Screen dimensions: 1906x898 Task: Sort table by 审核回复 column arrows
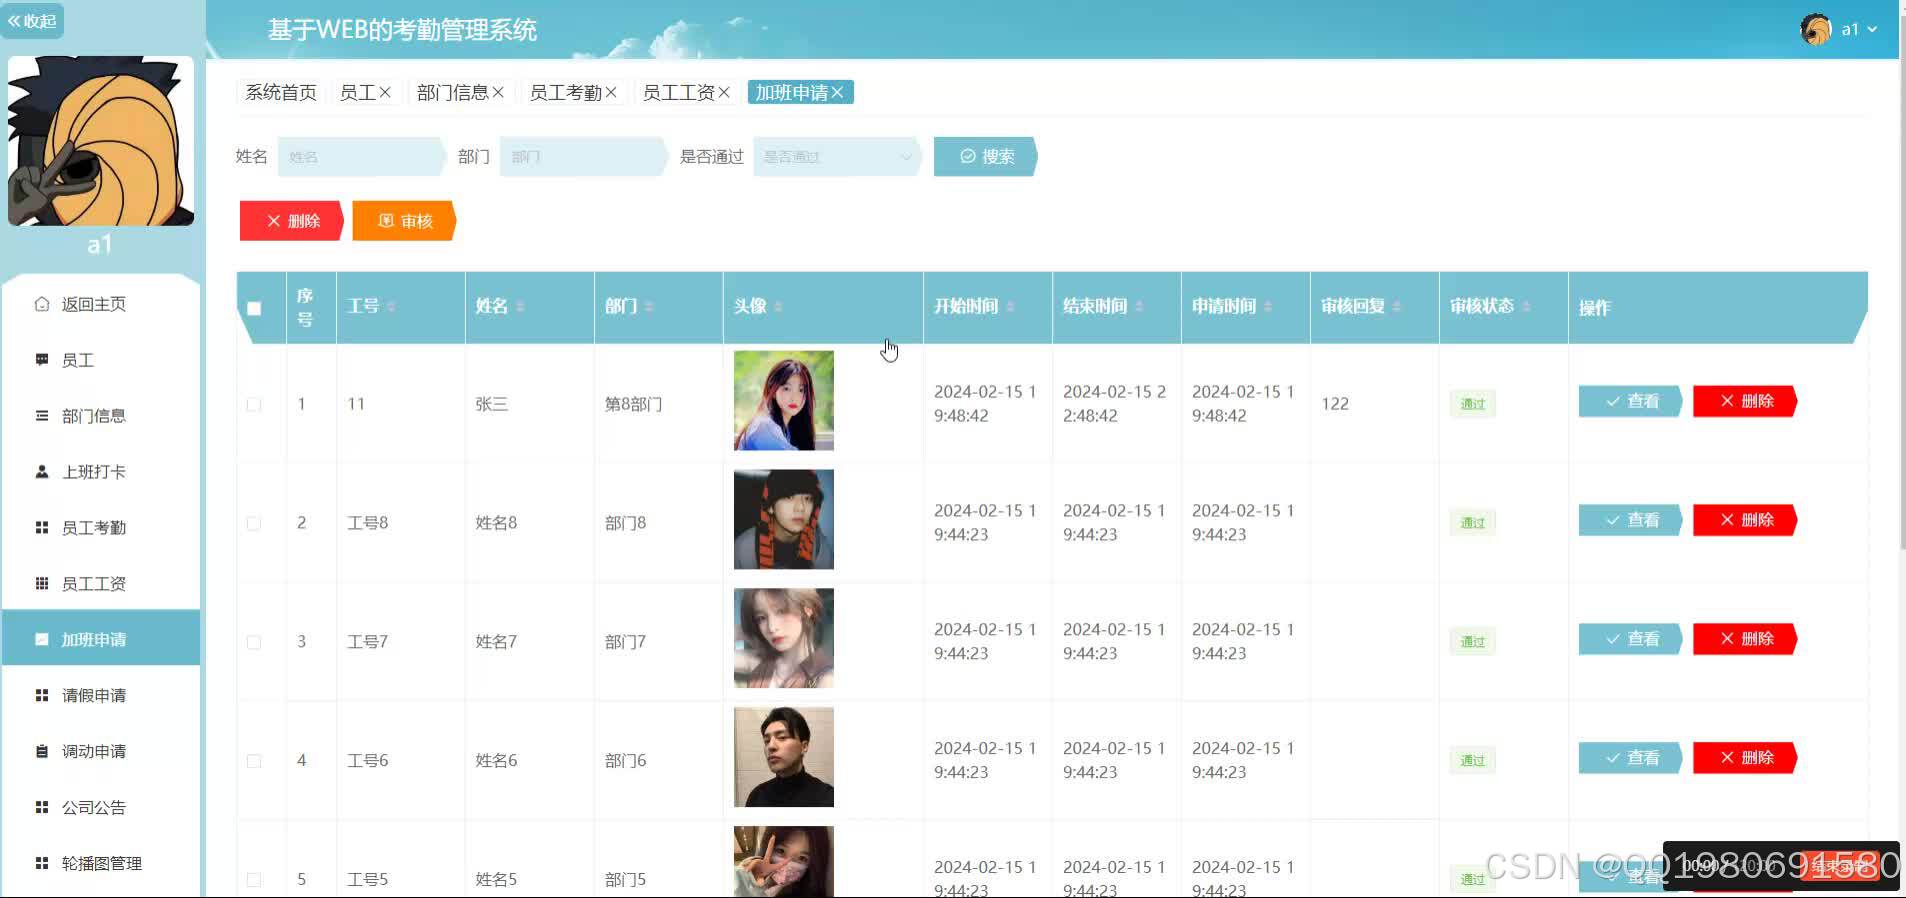(1397, 306)
